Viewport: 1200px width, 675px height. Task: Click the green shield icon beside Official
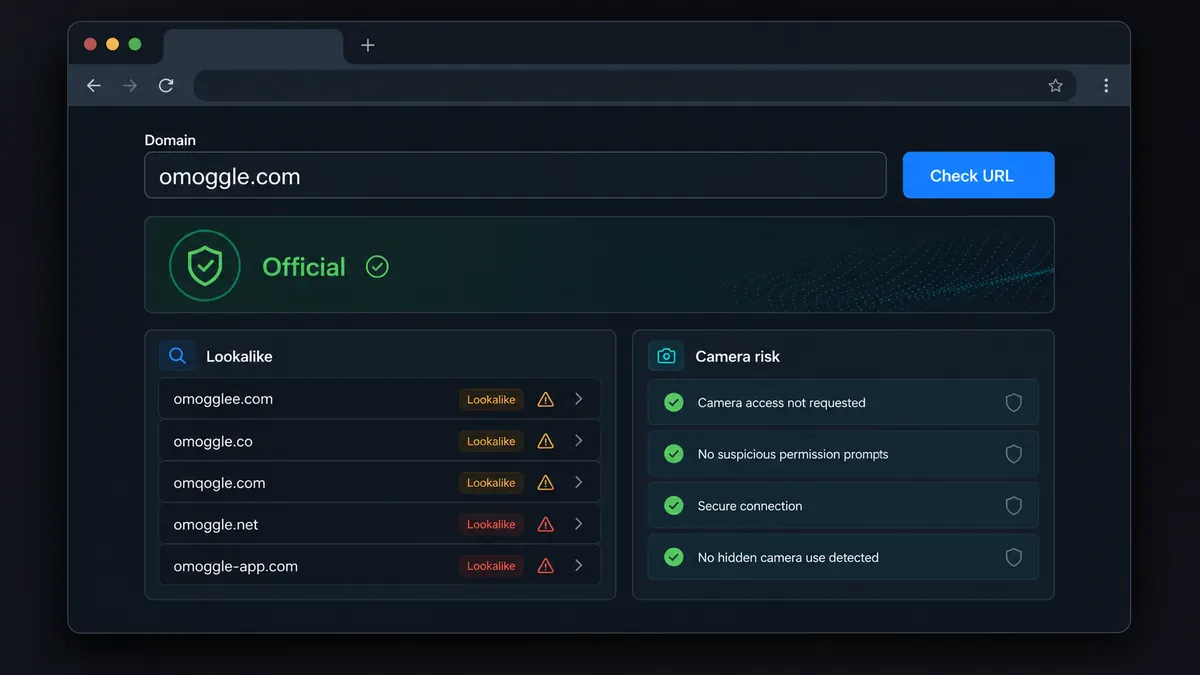point(205,266)
